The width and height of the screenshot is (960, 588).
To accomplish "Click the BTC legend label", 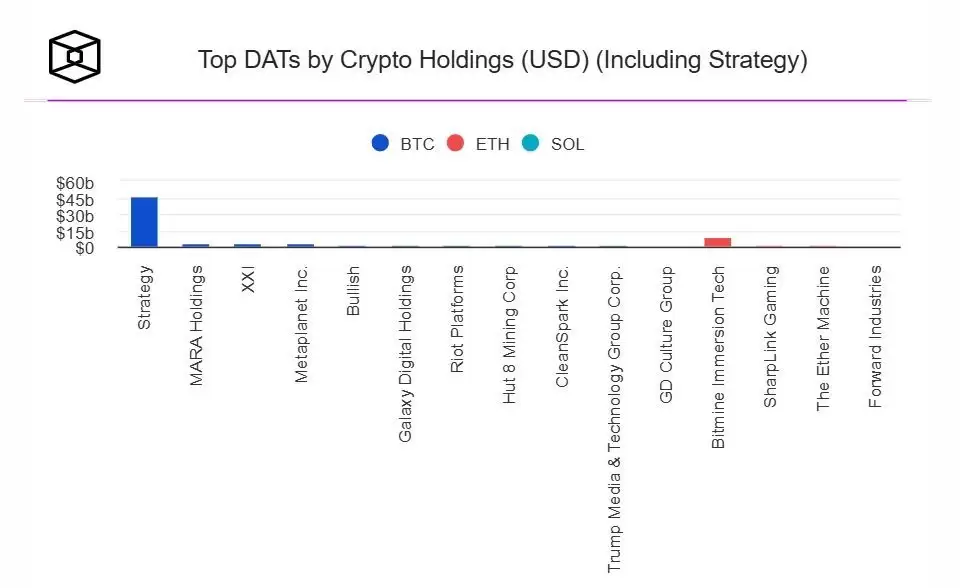I will pos(418,145).
